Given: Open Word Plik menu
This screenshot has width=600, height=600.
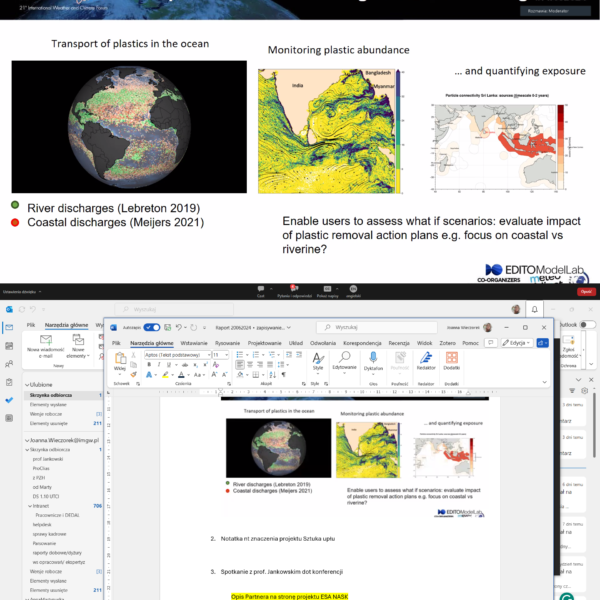Looking at the screenshot, I should [116, 343].
